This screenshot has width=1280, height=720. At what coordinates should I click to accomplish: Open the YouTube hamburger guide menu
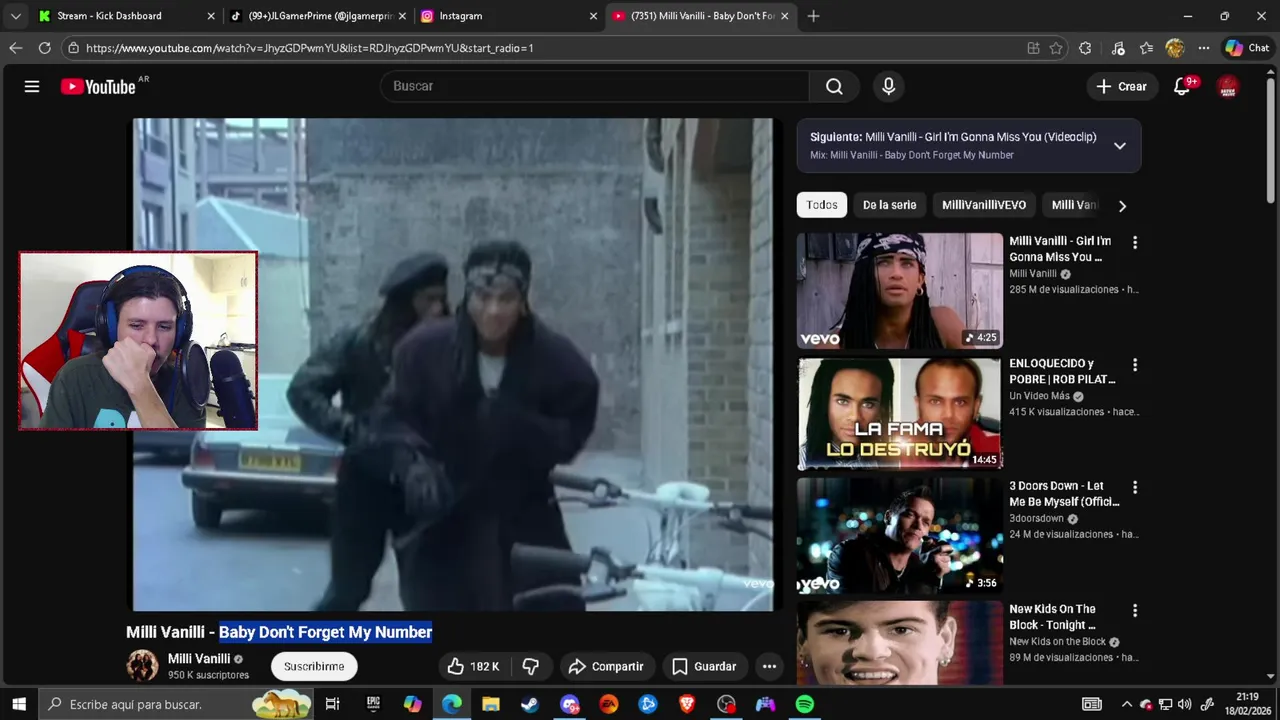(x=32, y=86)
